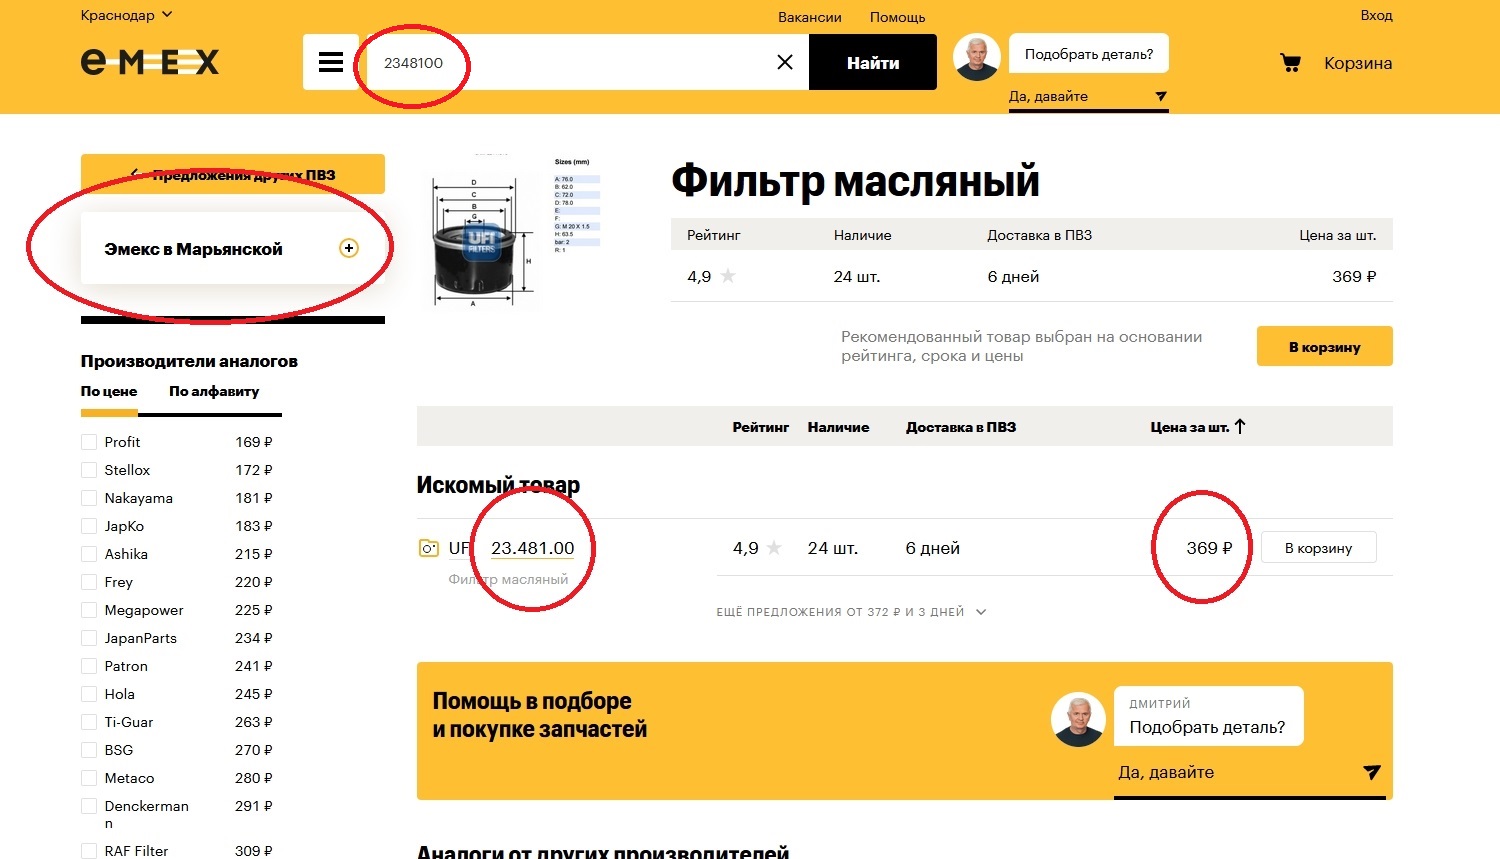
Task: Click 'В корзину' in the UFI 23.481.00 row
Action: 1318,548
